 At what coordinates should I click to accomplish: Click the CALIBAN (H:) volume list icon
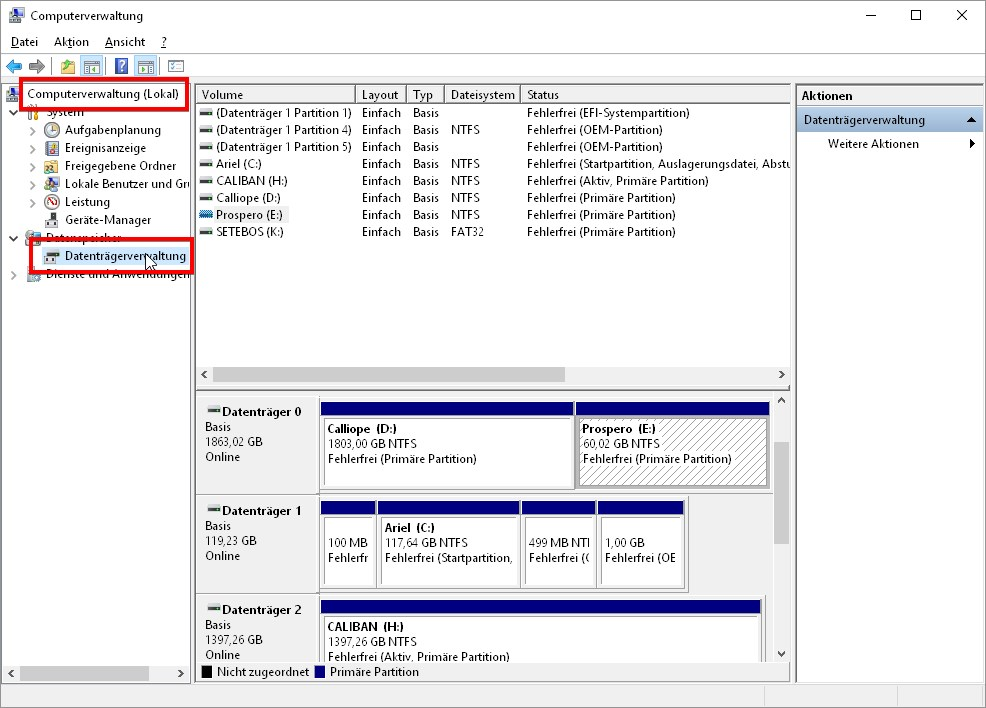[x=206, y=181]
